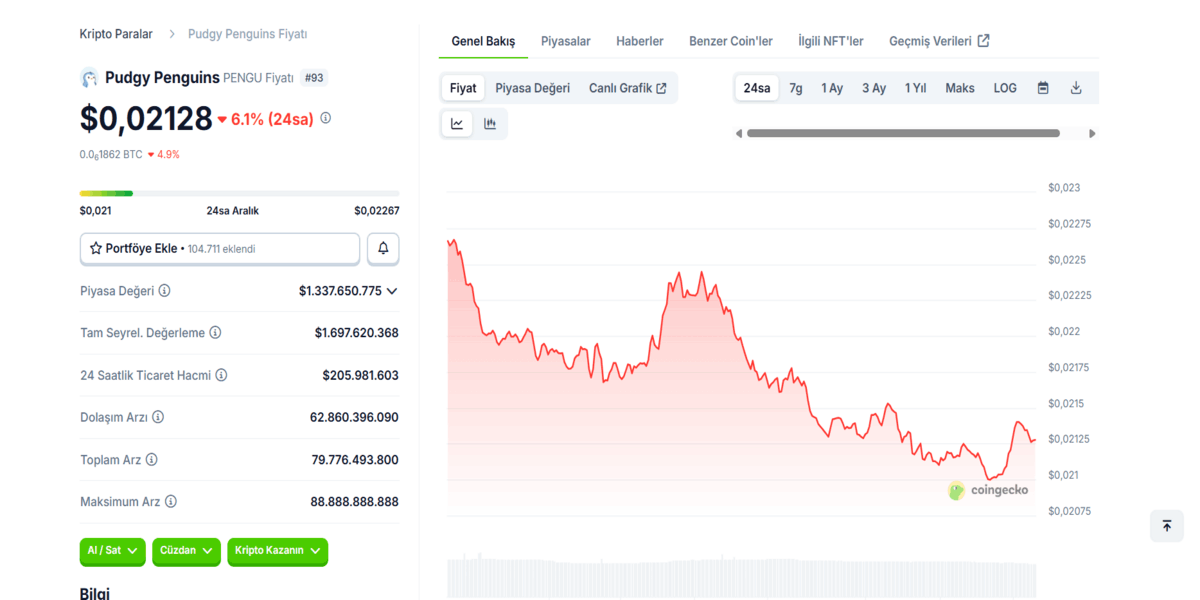The width and height of the screenshot is (1200, 600).
Task: Select the line chart view icon
Action: (x=457, y=124)
